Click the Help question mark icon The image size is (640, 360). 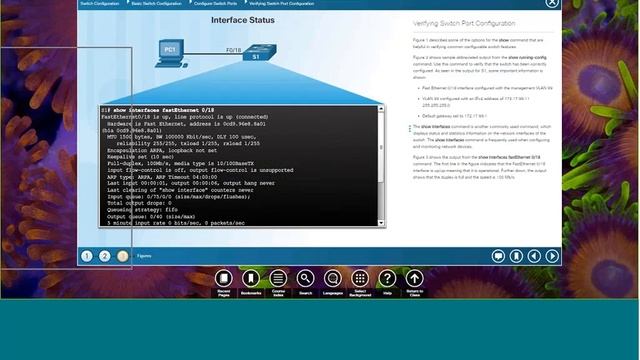point(387,279)
